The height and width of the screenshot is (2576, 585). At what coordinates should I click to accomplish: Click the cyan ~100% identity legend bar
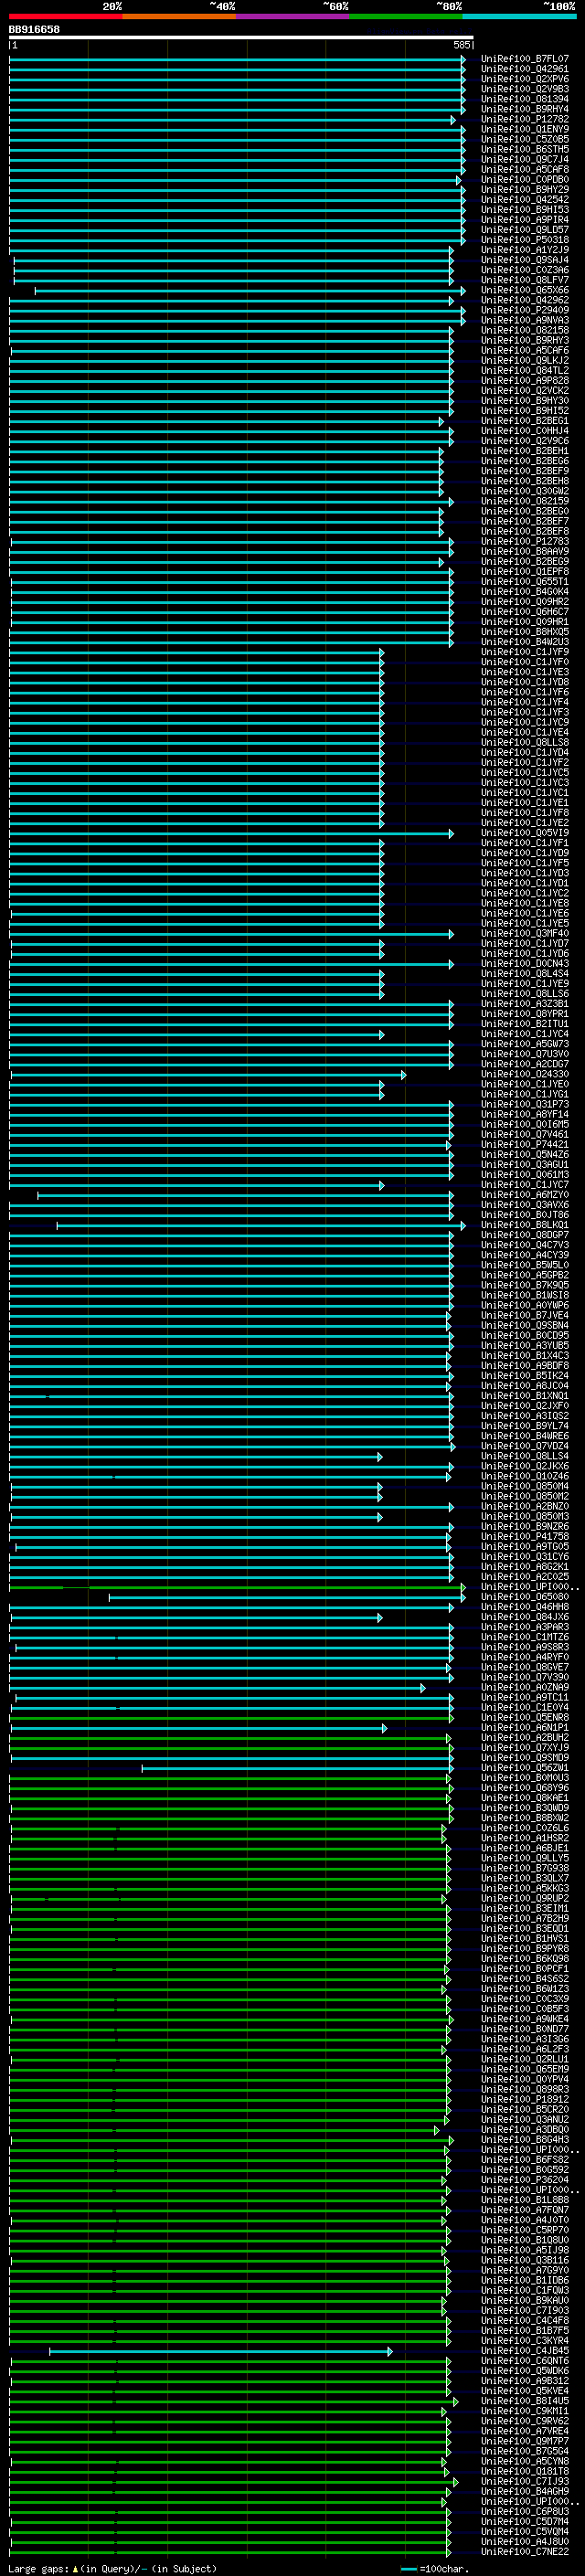click(519, 16)
